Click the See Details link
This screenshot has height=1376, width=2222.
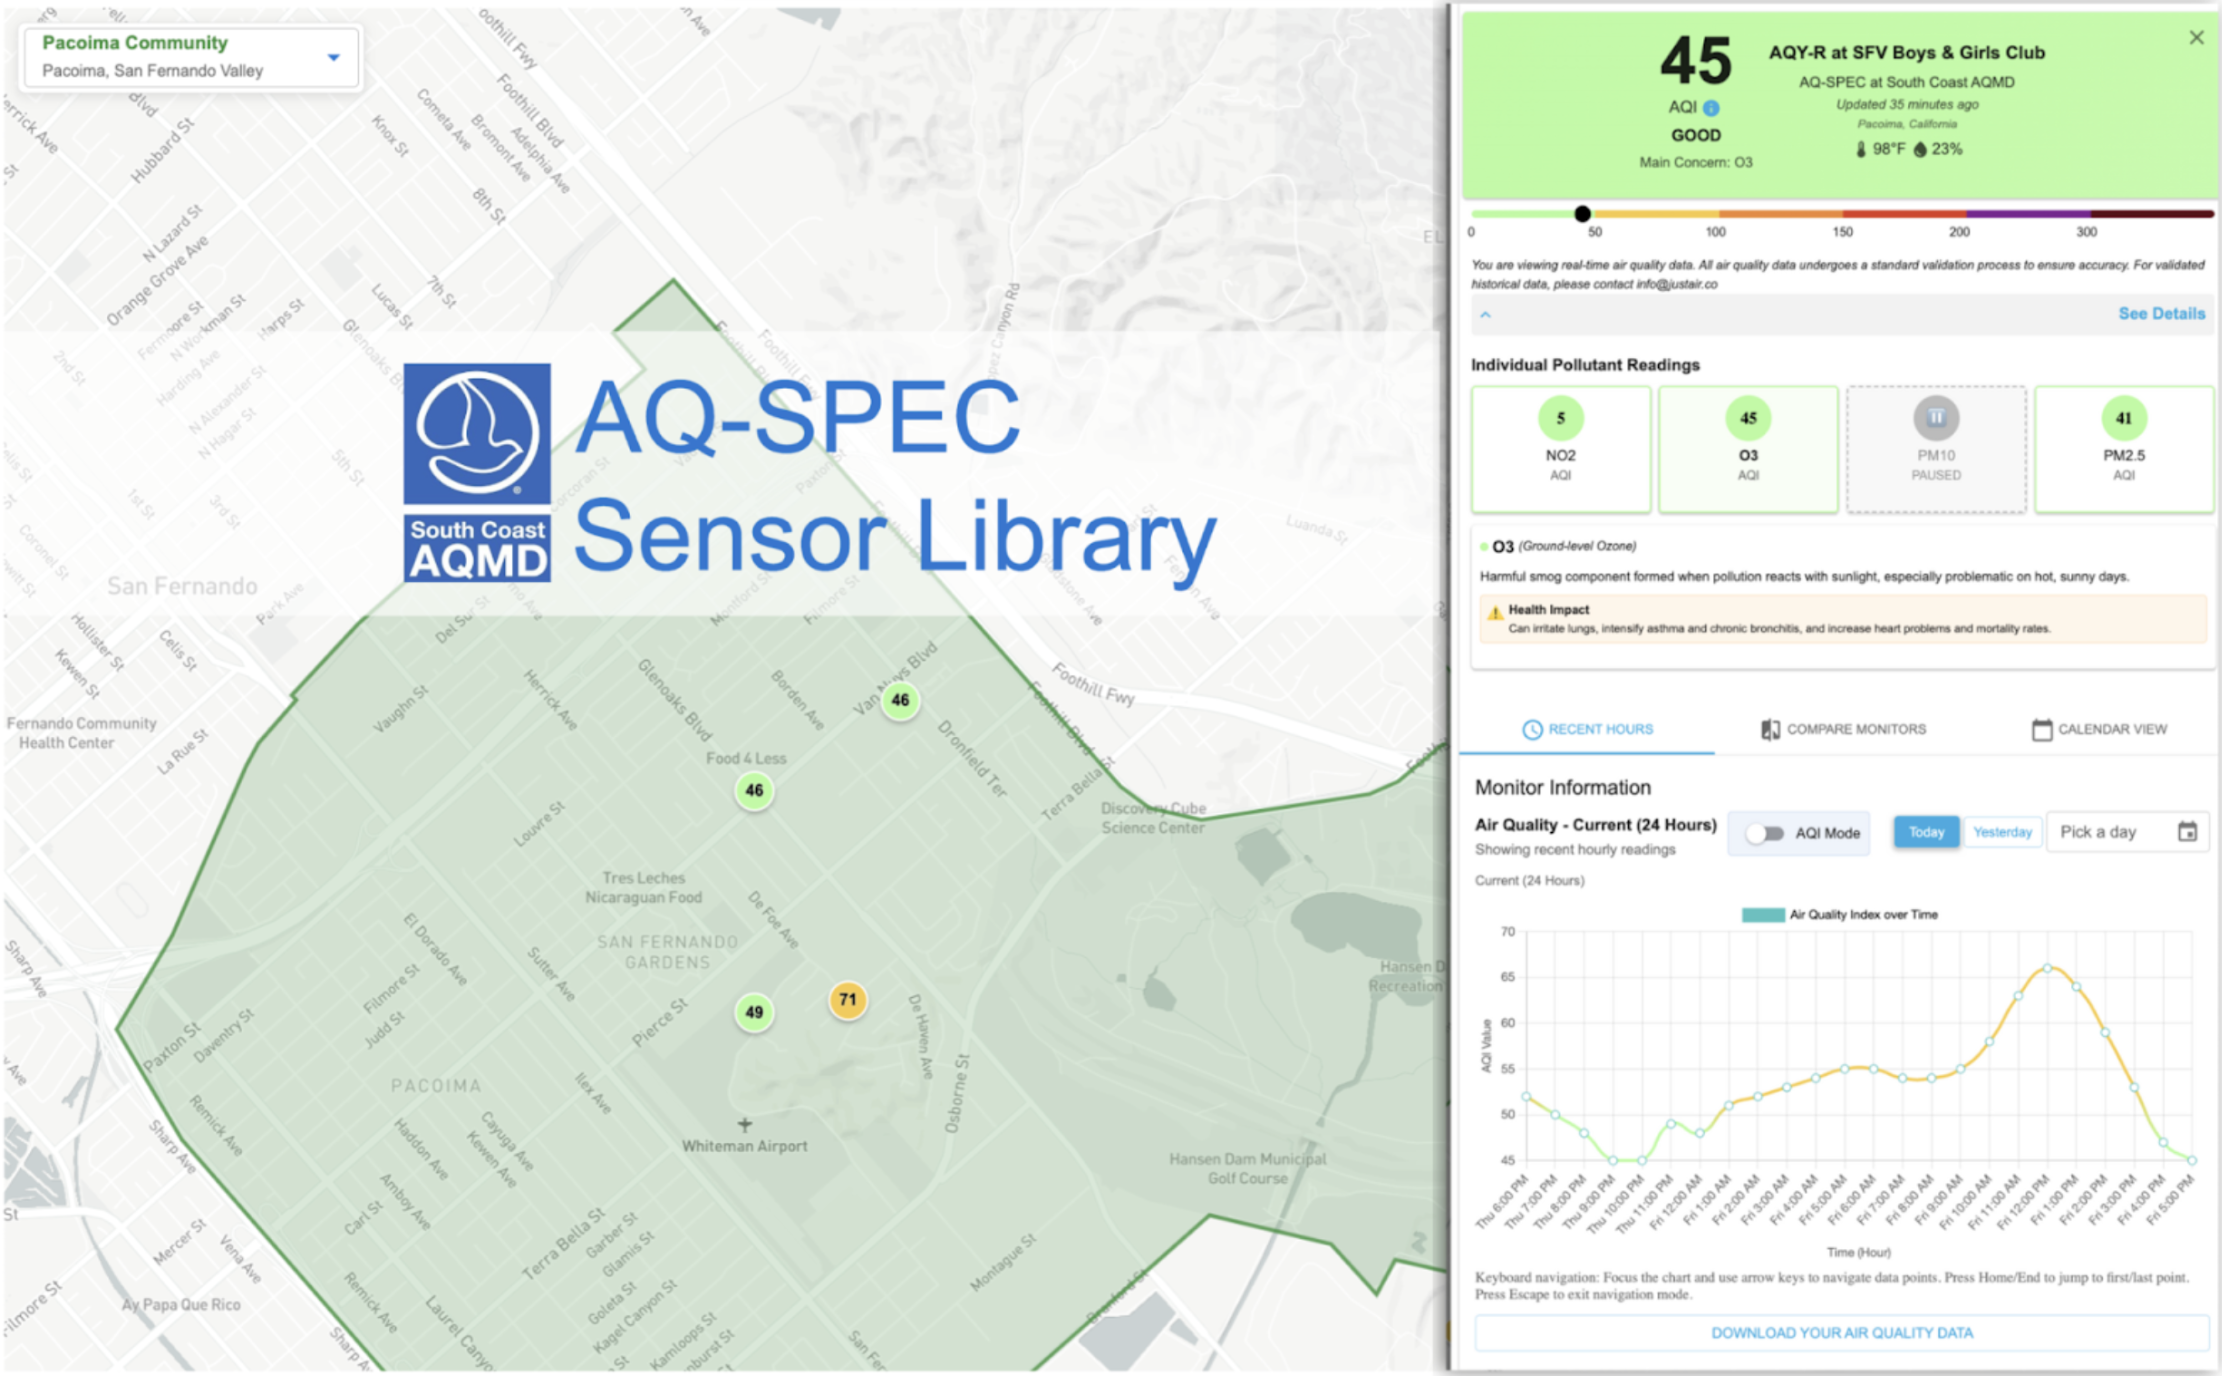pyautogui.click(x=2161, y=314)
